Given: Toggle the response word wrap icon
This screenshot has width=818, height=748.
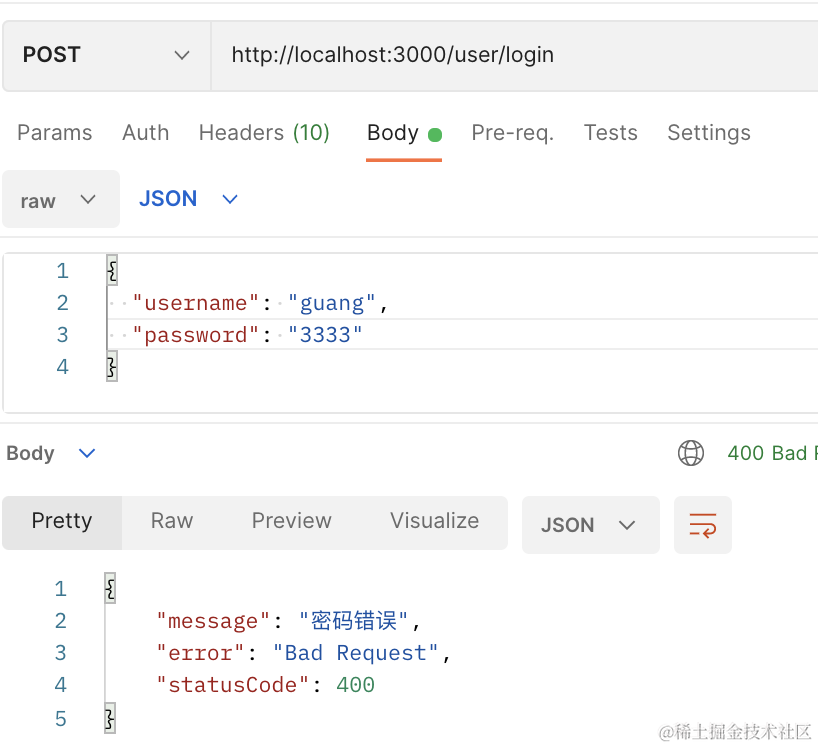Looking at the screenshot, I should click(x=702, y=525).
